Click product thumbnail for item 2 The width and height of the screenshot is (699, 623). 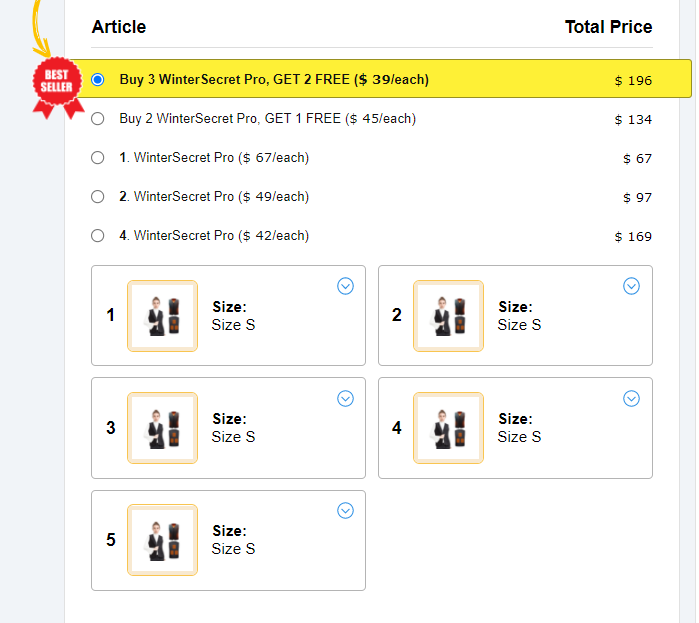pos(448,316)
